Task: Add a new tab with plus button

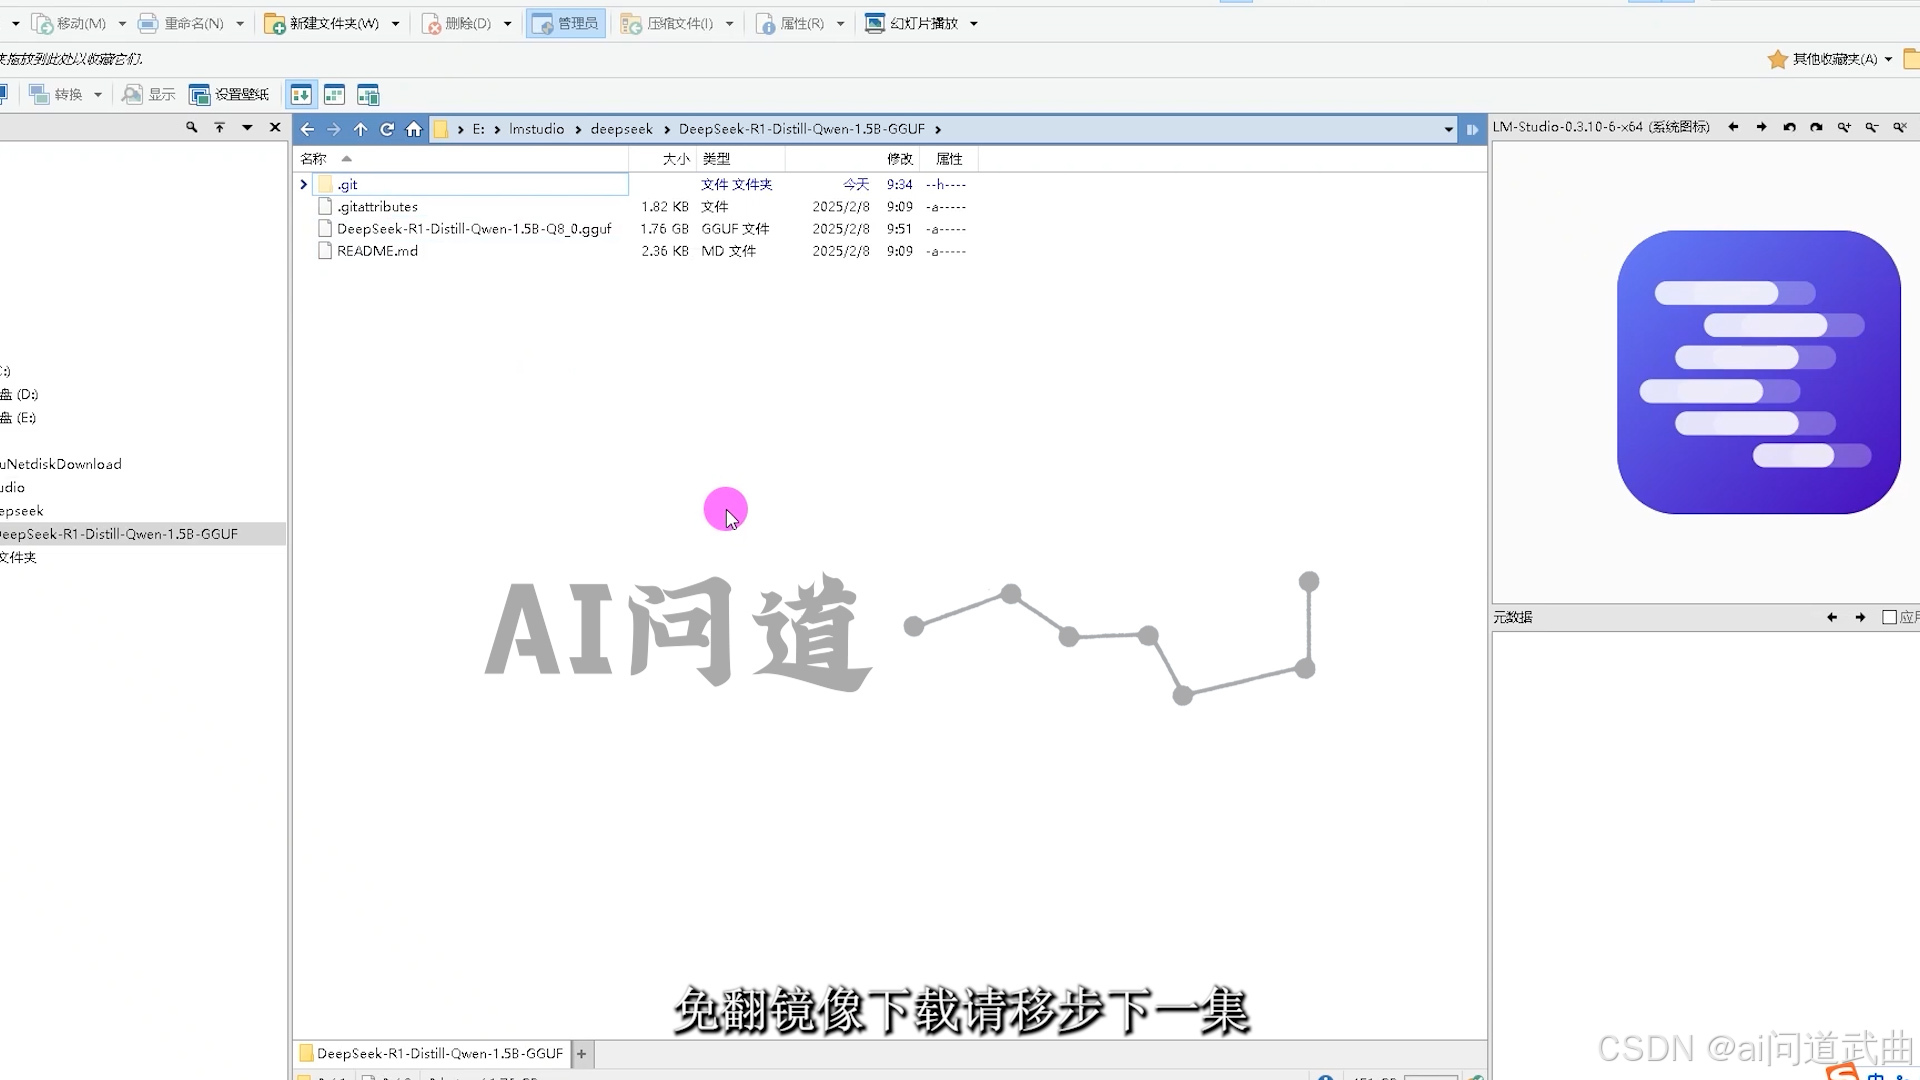Action: (581, 1053)
